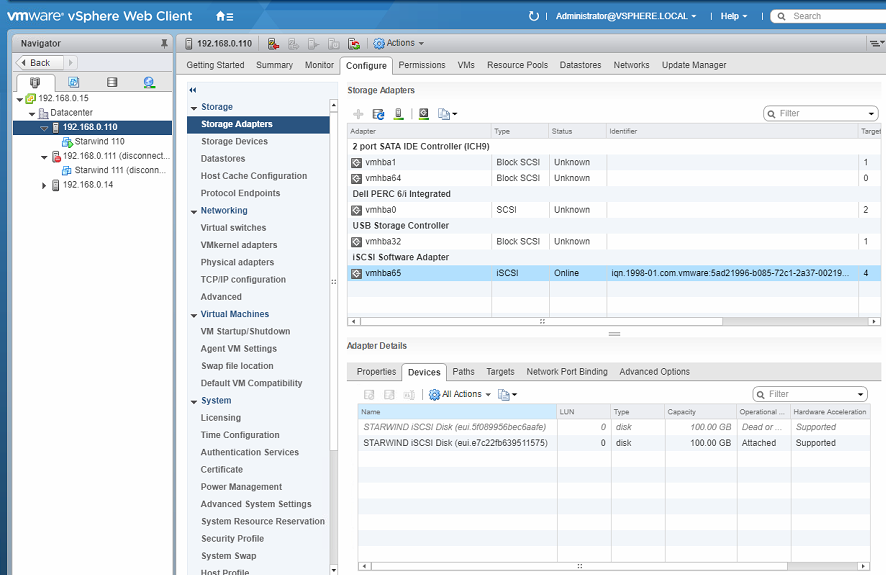The height and width of the screenshot is (575, 886).
Task: Click the refresh storage adapter information icon
Action: (x=378, y=114)
